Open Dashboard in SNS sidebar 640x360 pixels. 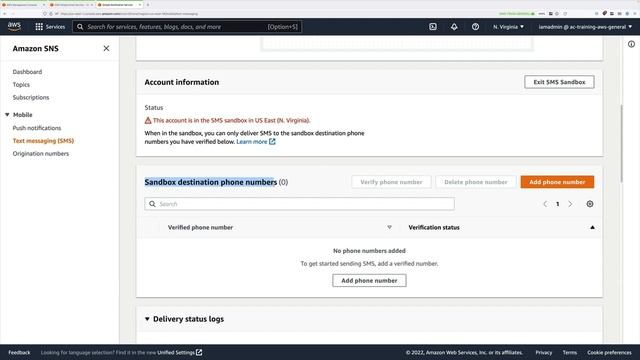point(27,72)
